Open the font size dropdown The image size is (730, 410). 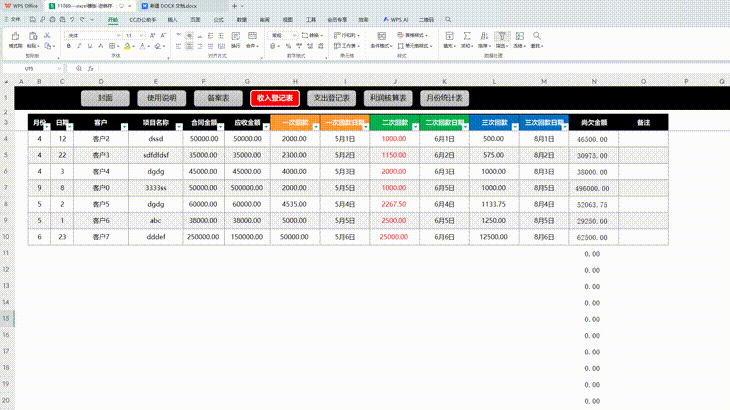[x=142, y=35]
